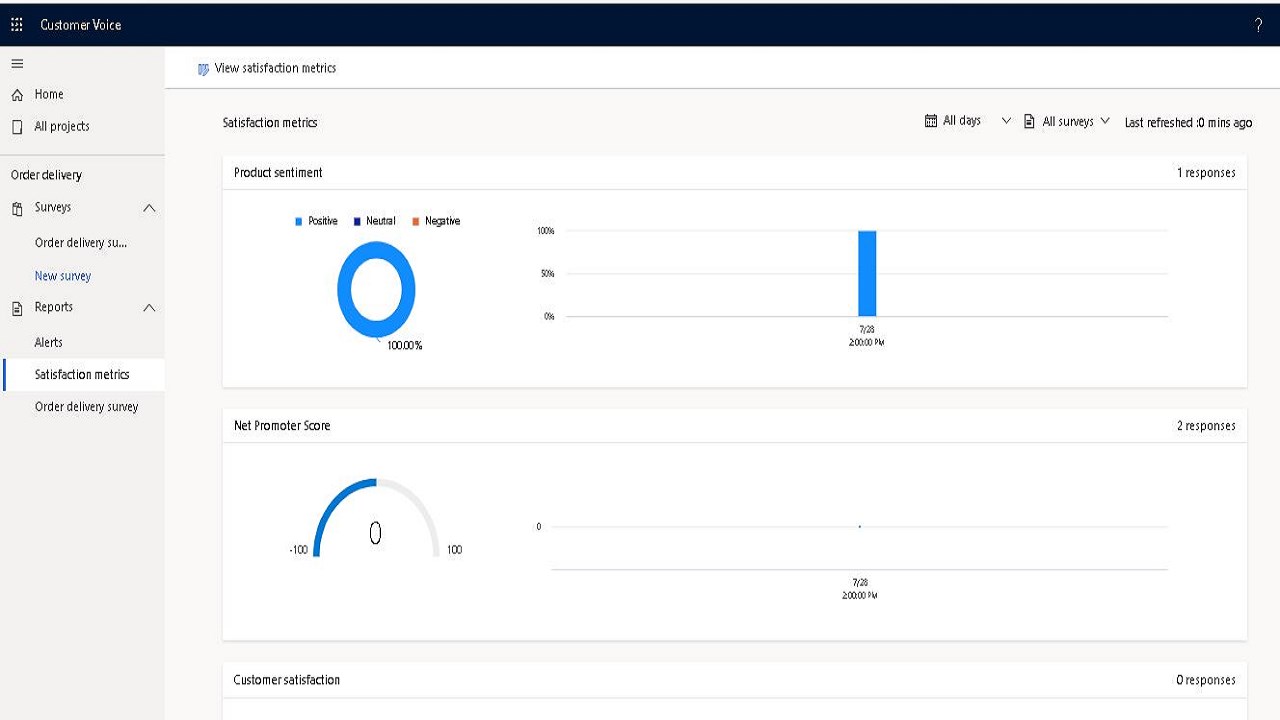Click the Satisfaction metrics page heading
The width and height of the screenshot is (1280, 720).
(270, 123)
